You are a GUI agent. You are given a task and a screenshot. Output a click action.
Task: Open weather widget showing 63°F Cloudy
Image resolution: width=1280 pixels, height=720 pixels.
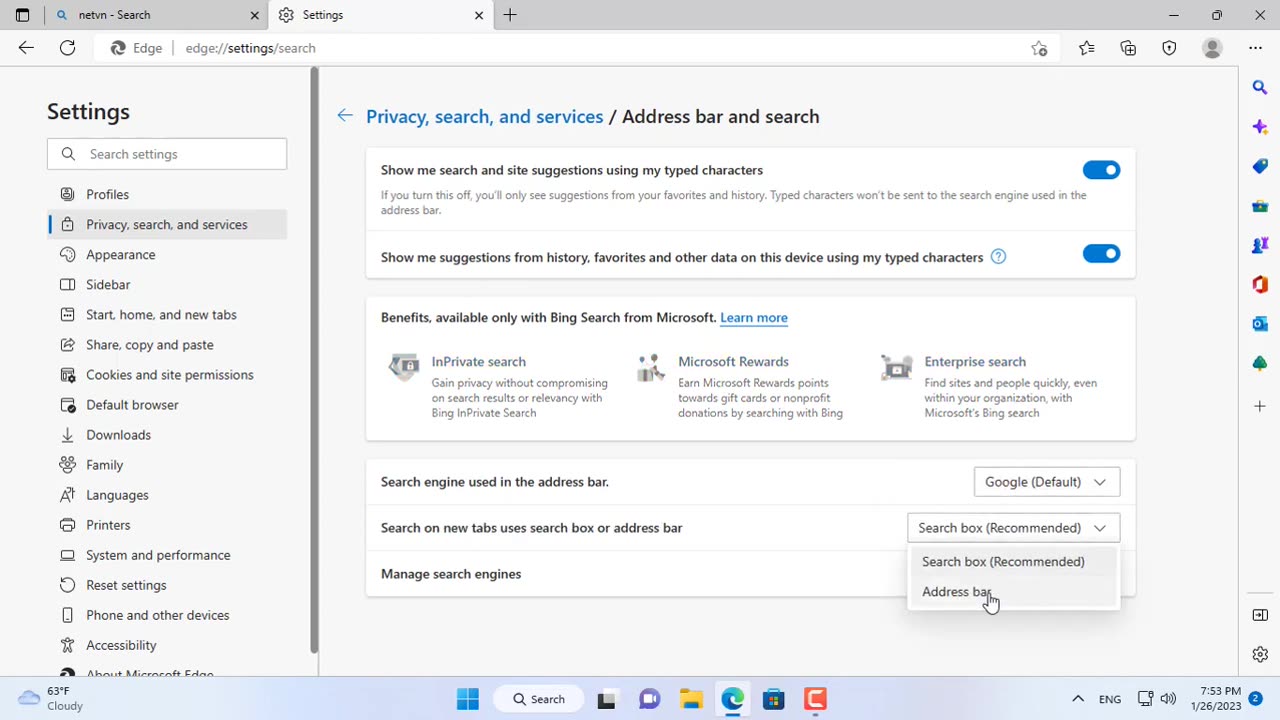[x=52, y=698]
